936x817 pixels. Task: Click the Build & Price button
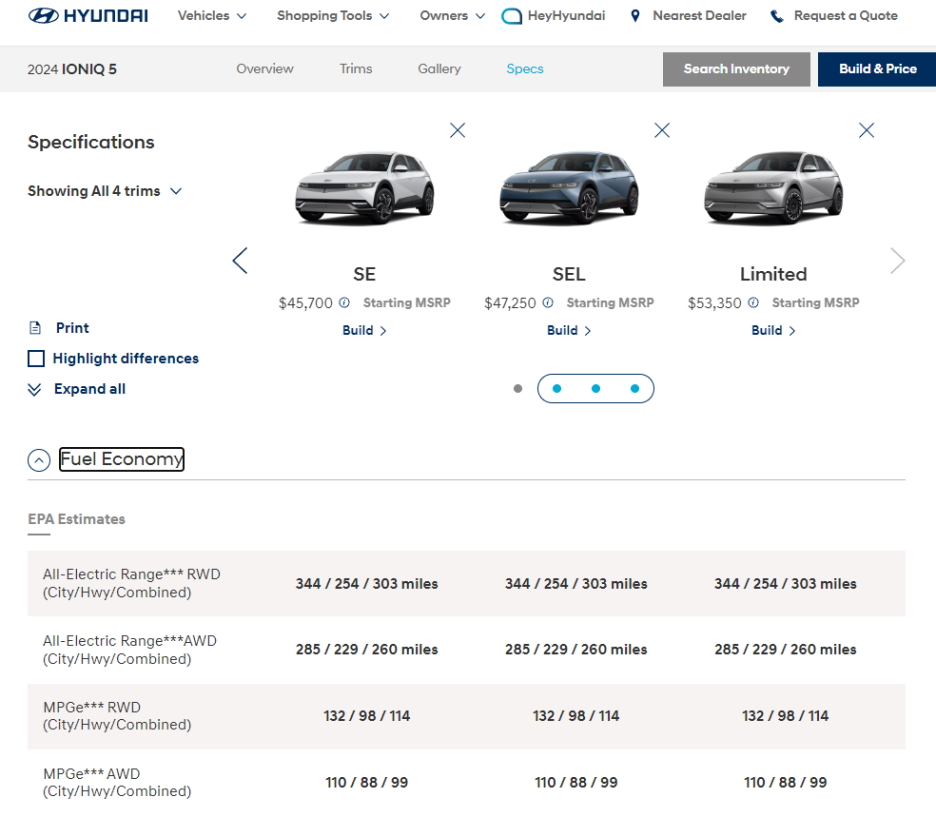click(x=877, y=69)
